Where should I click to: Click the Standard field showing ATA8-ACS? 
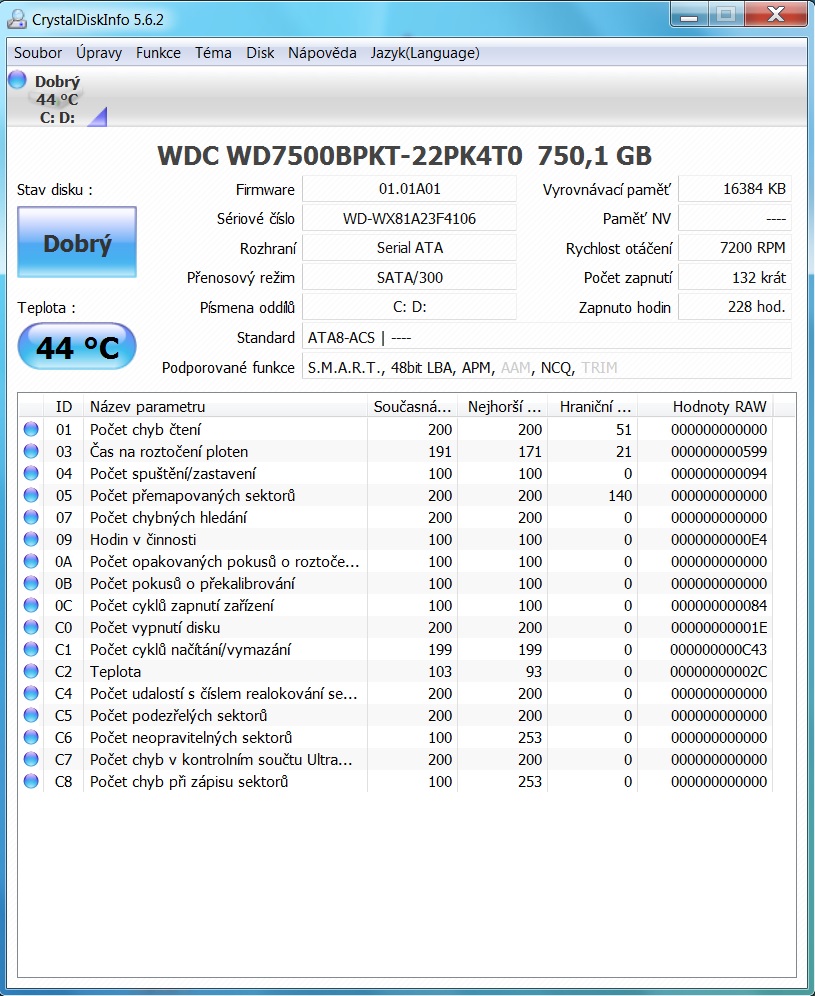547,337
